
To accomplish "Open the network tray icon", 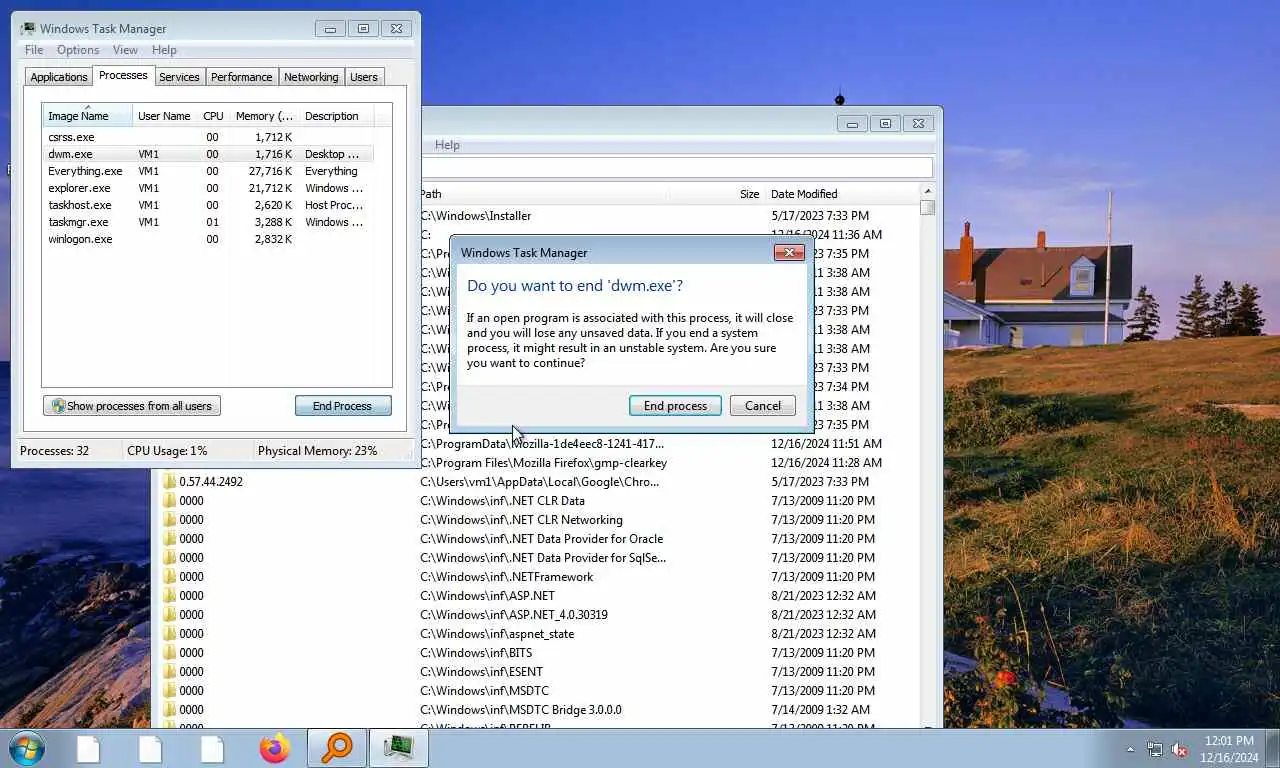I will point(1155,749).
